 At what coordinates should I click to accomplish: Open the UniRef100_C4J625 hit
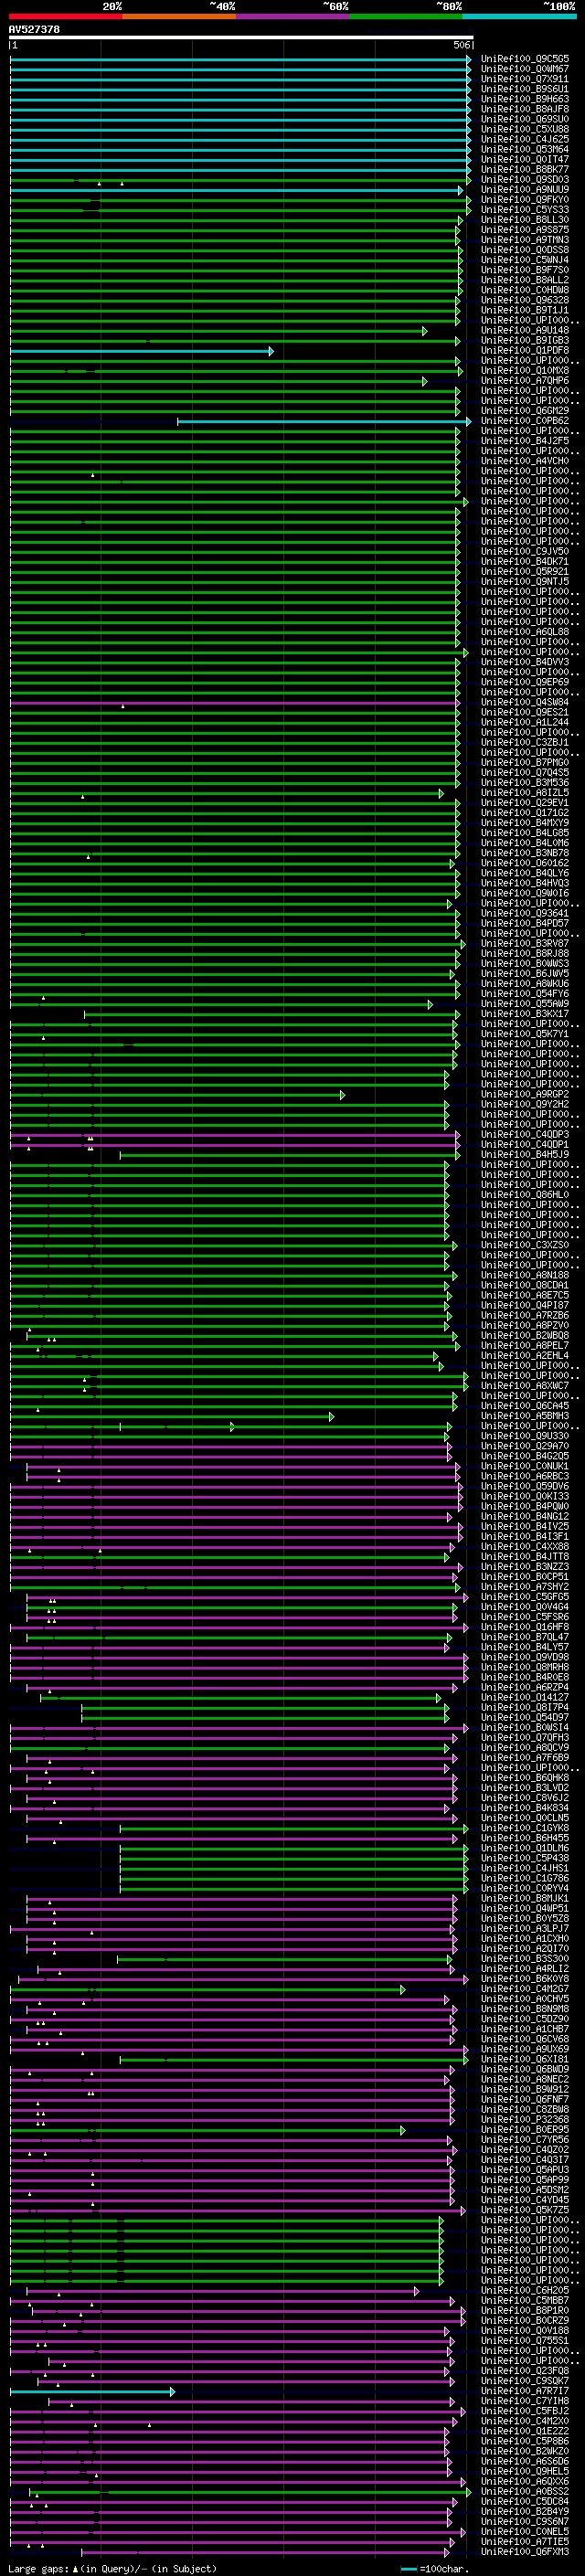point(524,139)
